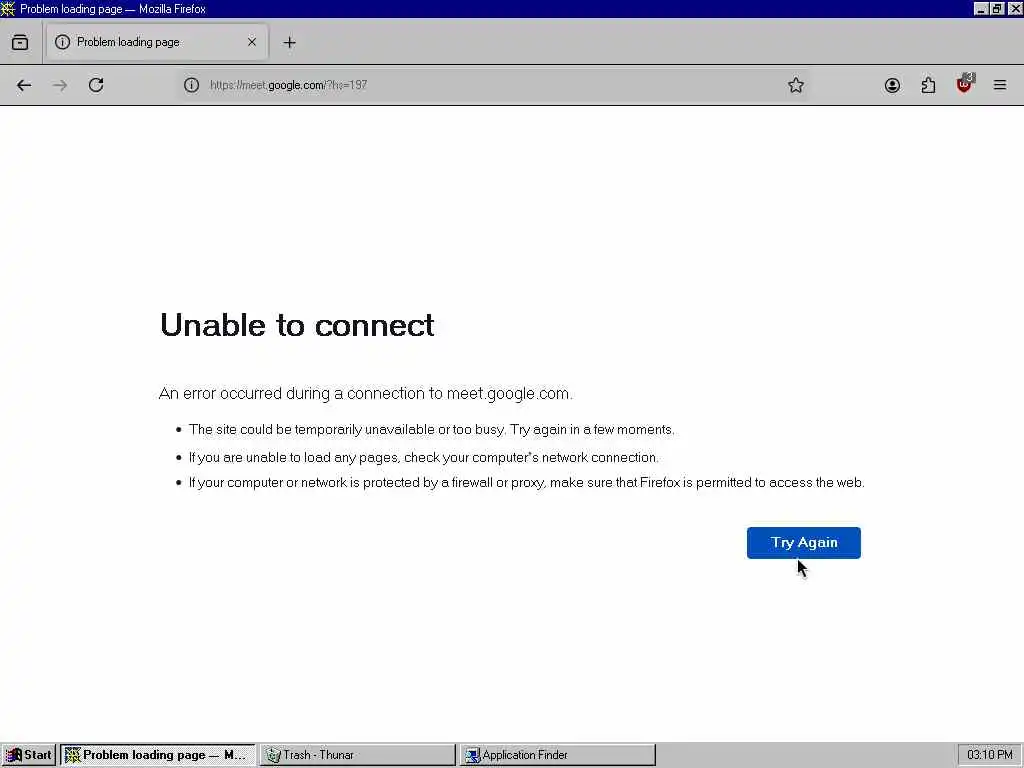Image resolution: width=1024 pixels, height=768 pixels.
Task: Select Problem loading page taskbar entry
Action: click(x=158, y=755)
